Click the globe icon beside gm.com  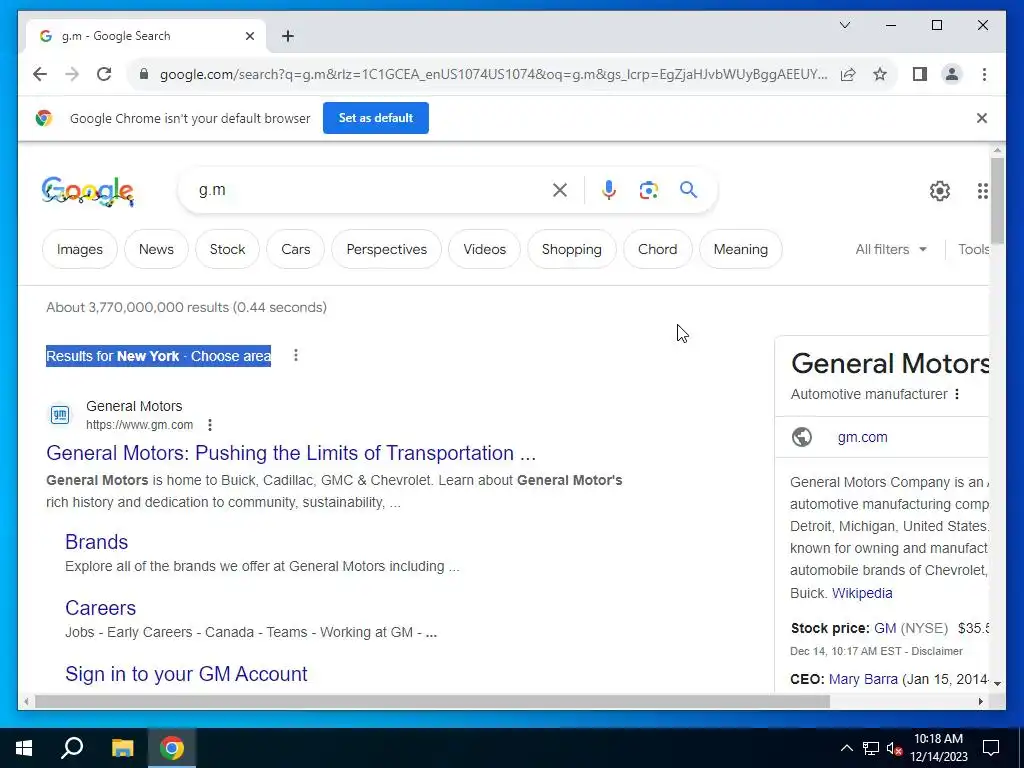tap(802, 437)
